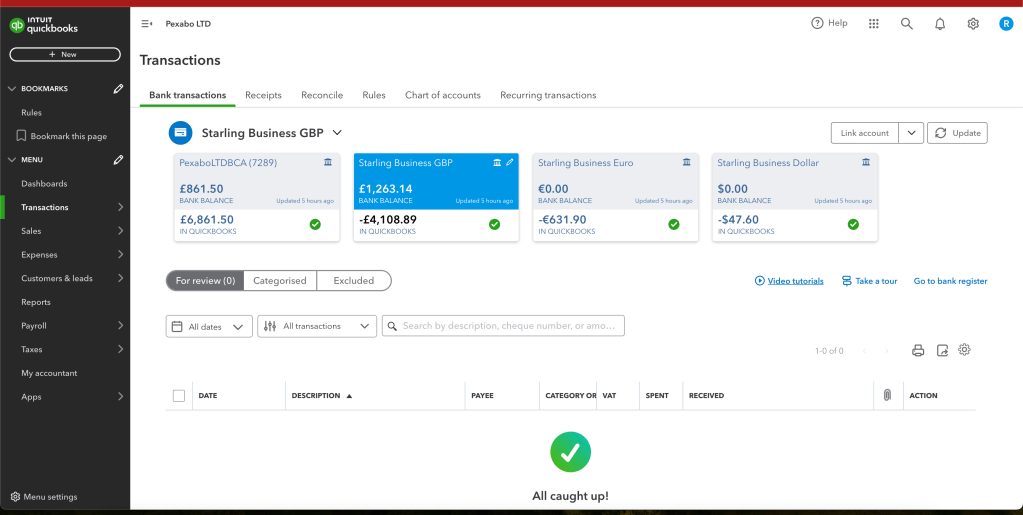Click the bookmark icon beside Bookmark this page
Screen dimensions: 1023x515
[x=21, y=136]
